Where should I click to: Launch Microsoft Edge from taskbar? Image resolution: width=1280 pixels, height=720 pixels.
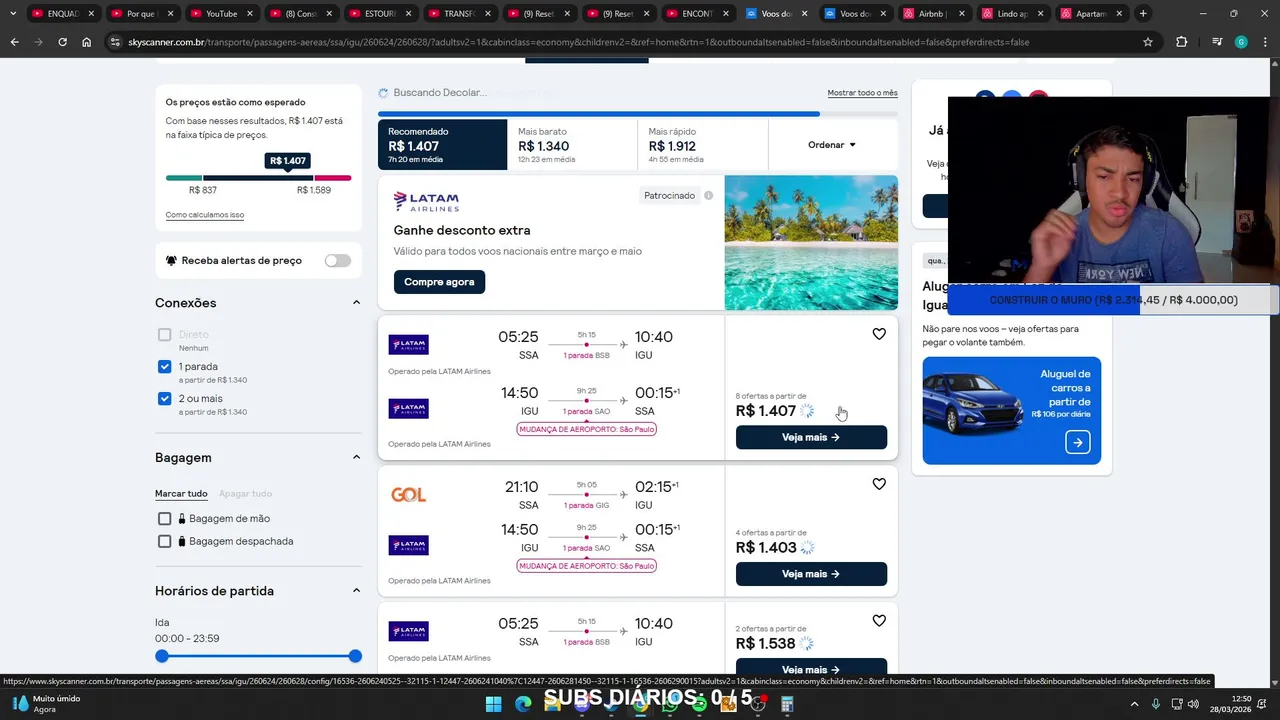click(523, 704)
